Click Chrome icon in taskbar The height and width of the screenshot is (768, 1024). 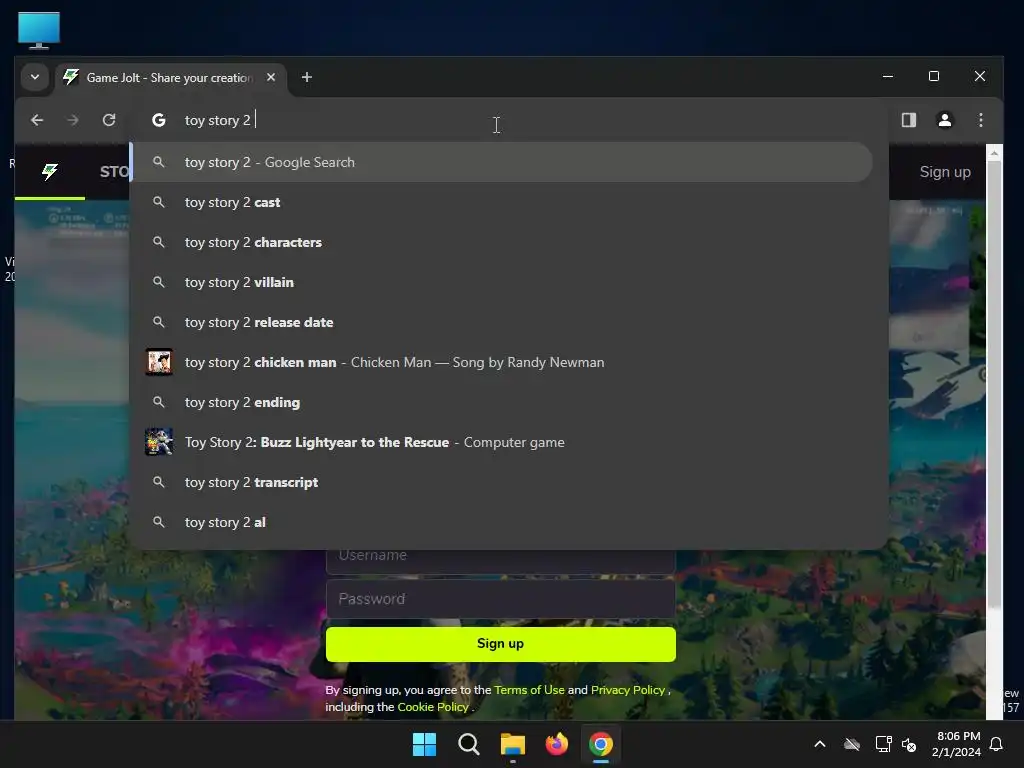[x=601, y=744]
